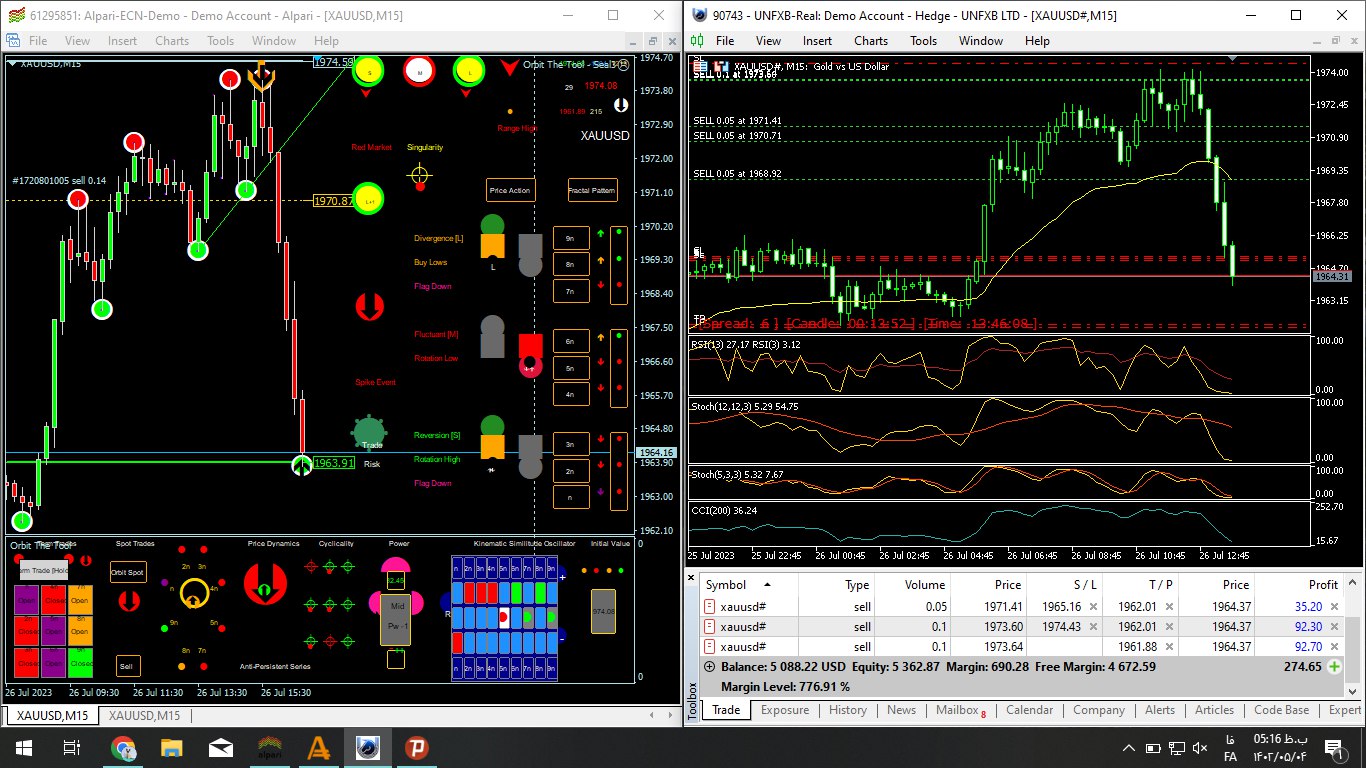Click the large red Price Dynamics arrow icon
Image resolution: width=1366 pixels, height=768 pixels.
point(267,583)
